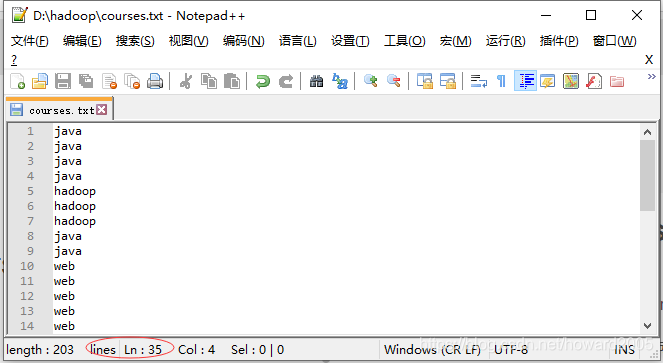Viewport: 663px width, 363px height.
Task: Open the 窗口(W) menu
Action: 614,41
